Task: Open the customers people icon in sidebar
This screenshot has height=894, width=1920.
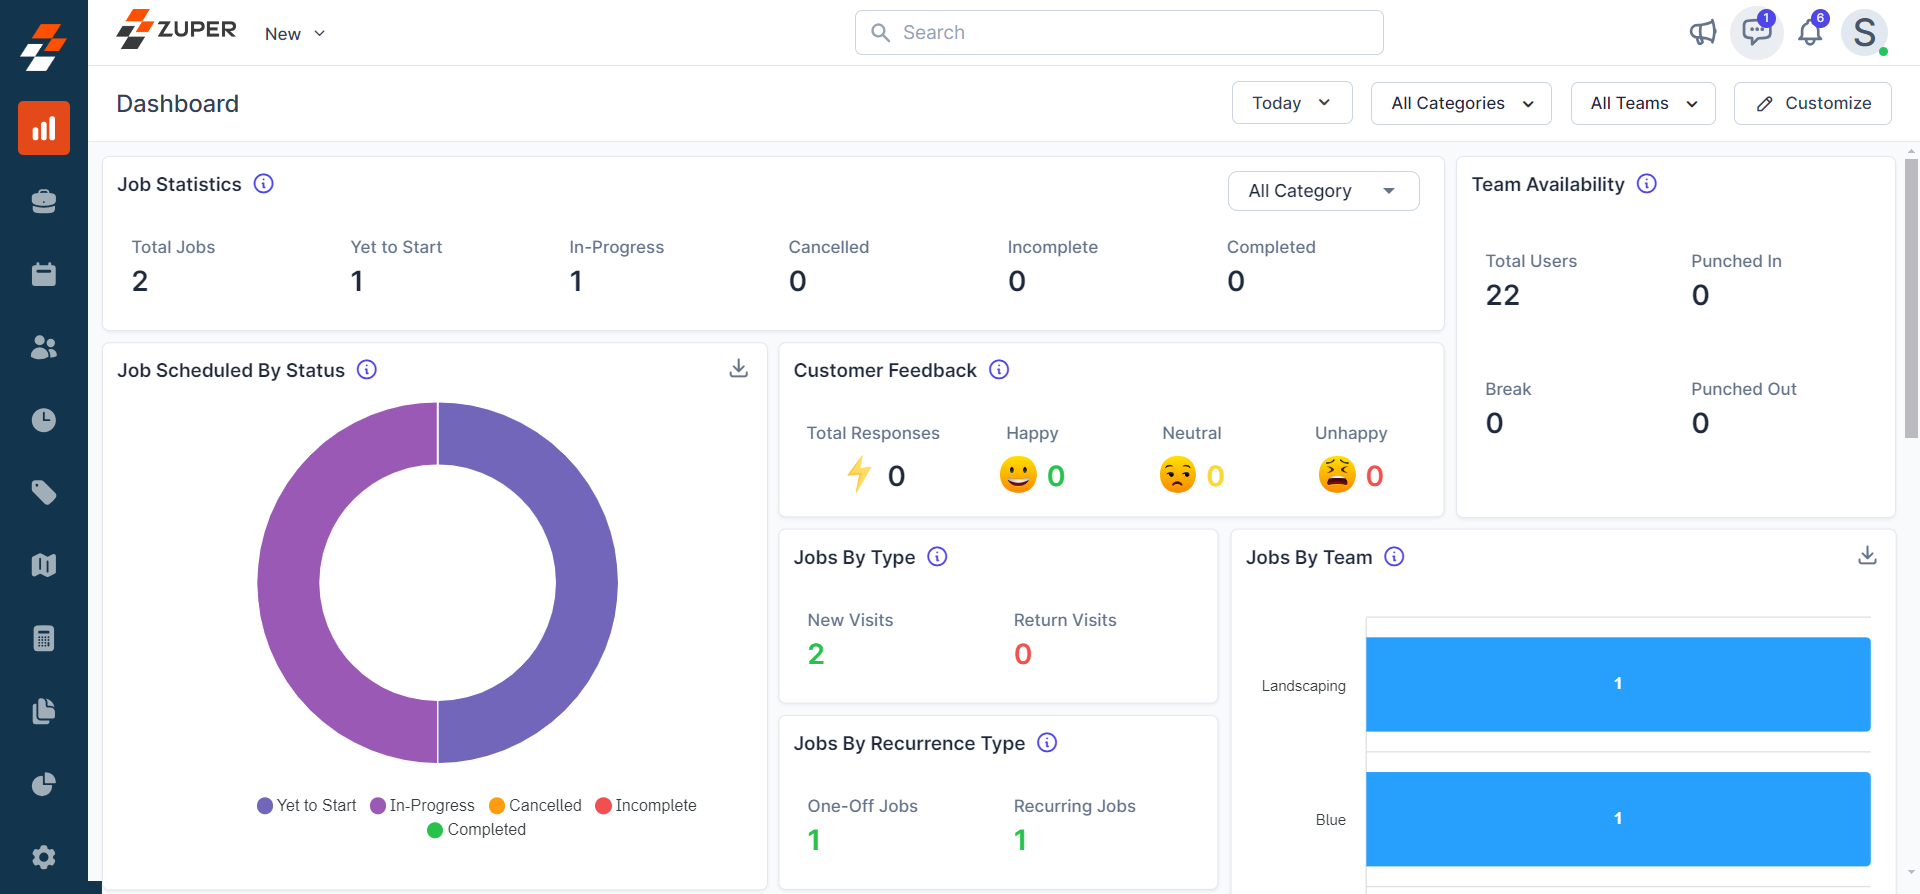Action: tap(43, 347)
